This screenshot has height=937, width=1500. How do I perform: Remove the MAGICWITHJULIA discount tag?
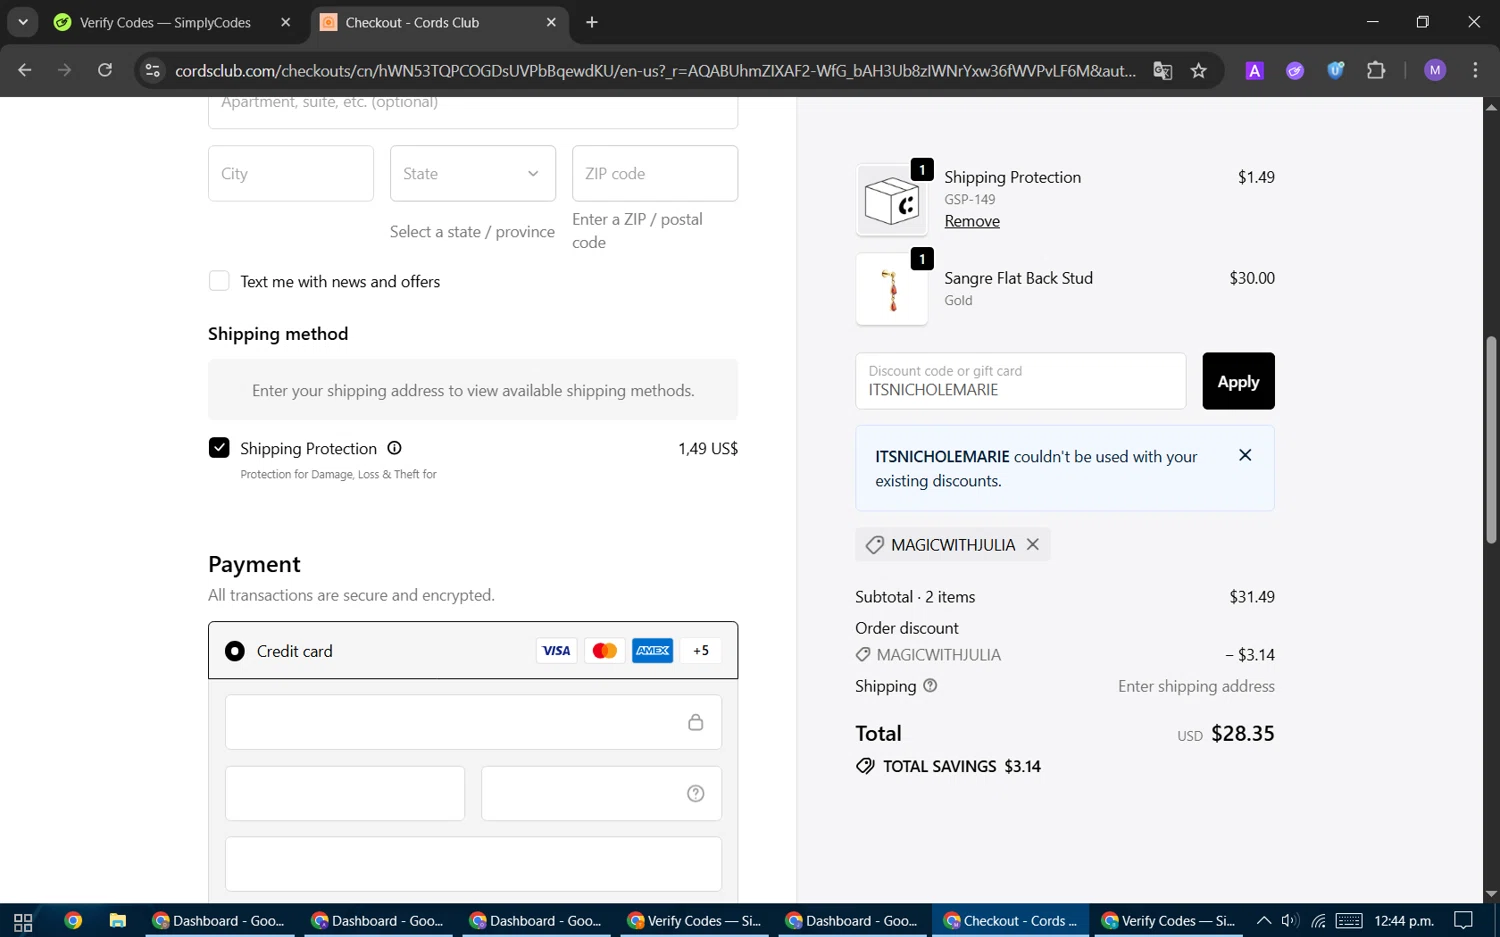(x=1033, y=545)
